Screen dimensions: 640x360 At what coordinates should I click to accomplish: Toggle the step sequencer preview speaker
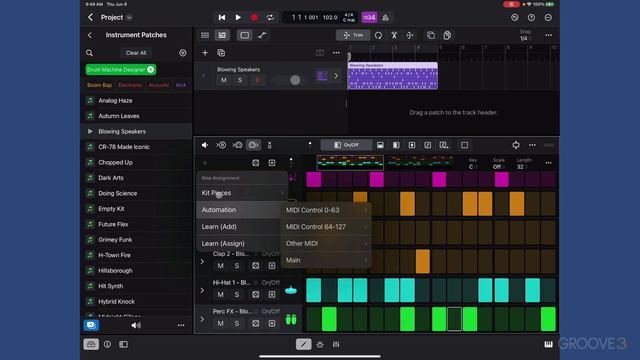pos(205,145)
